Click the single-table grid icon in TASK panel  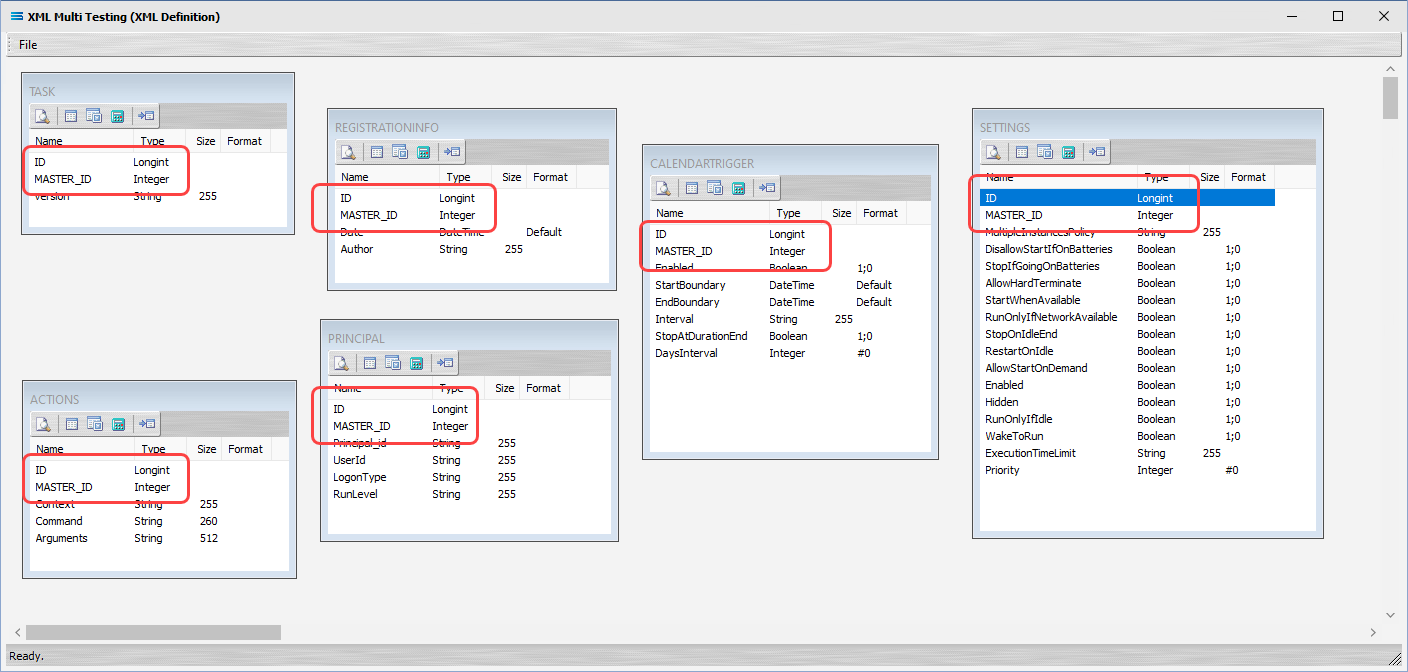coord(71,116)
